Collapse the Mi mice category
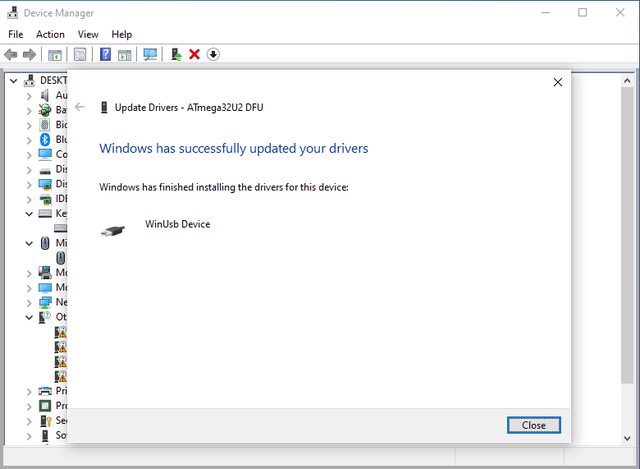 click(x=29, y=243)
